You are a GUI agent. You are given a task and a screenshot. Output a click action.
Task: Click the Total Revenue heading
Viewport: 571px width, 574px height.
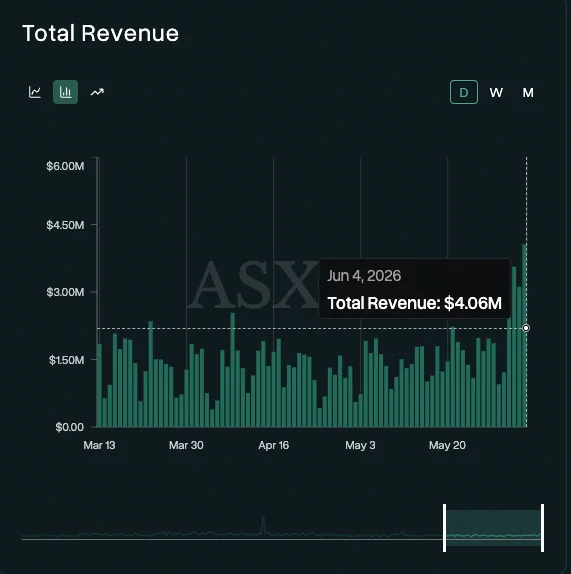[101, 33]
